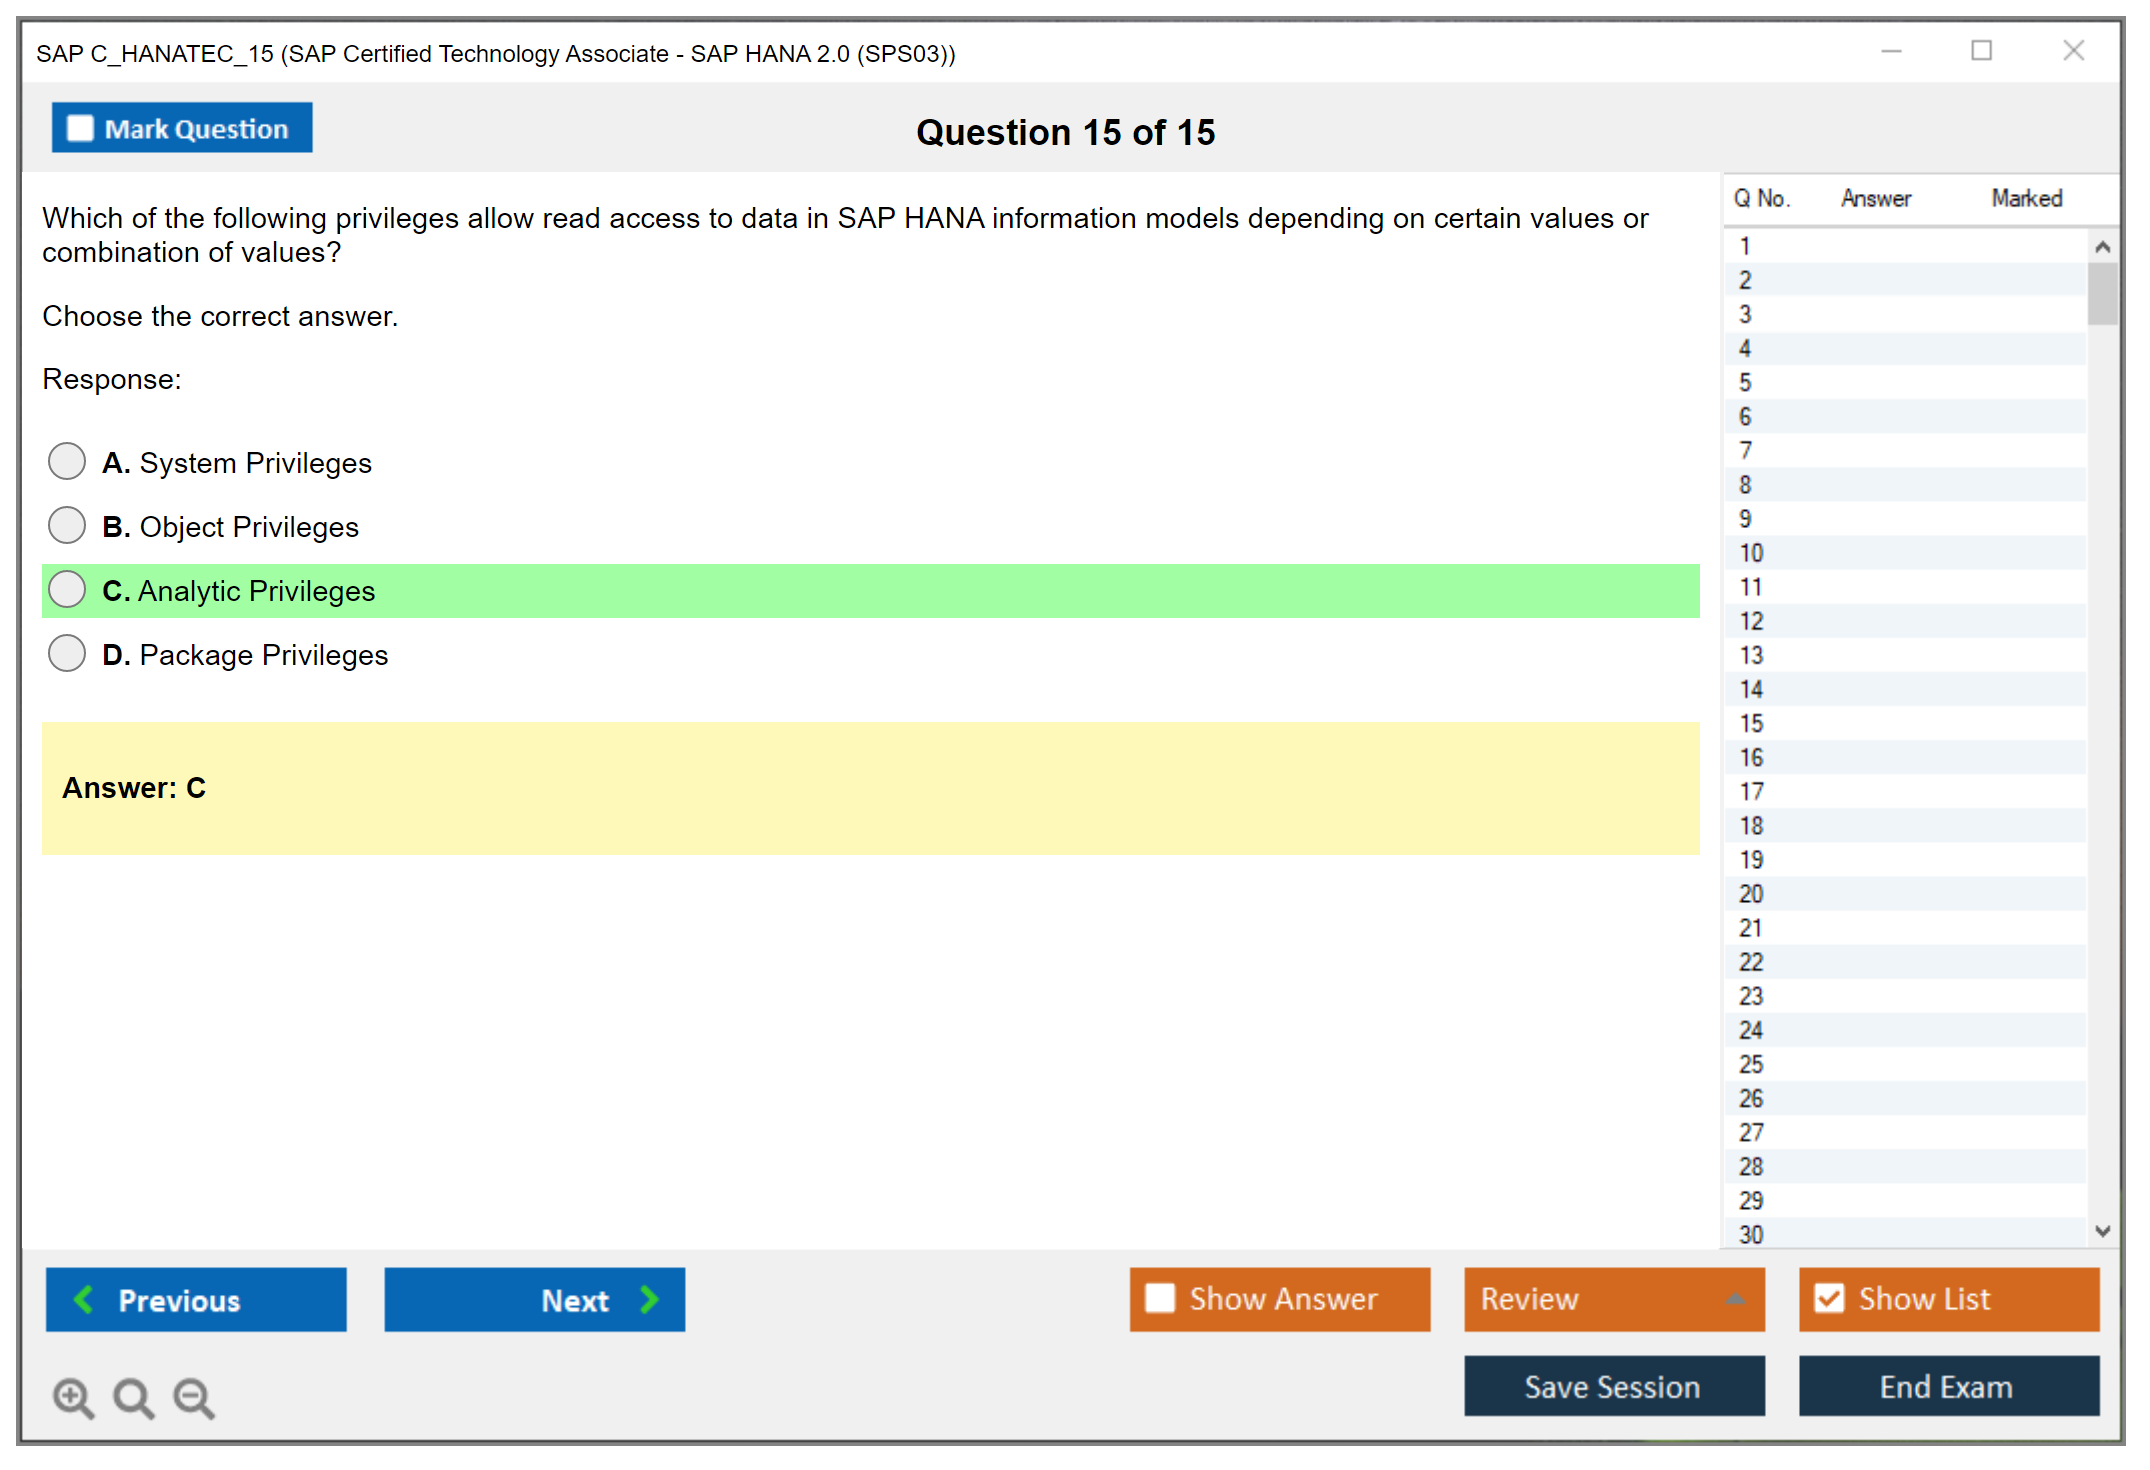Click the zoom in magnifier icon
This screenshot has width=2150, height=1470.
click(73, 1397)
